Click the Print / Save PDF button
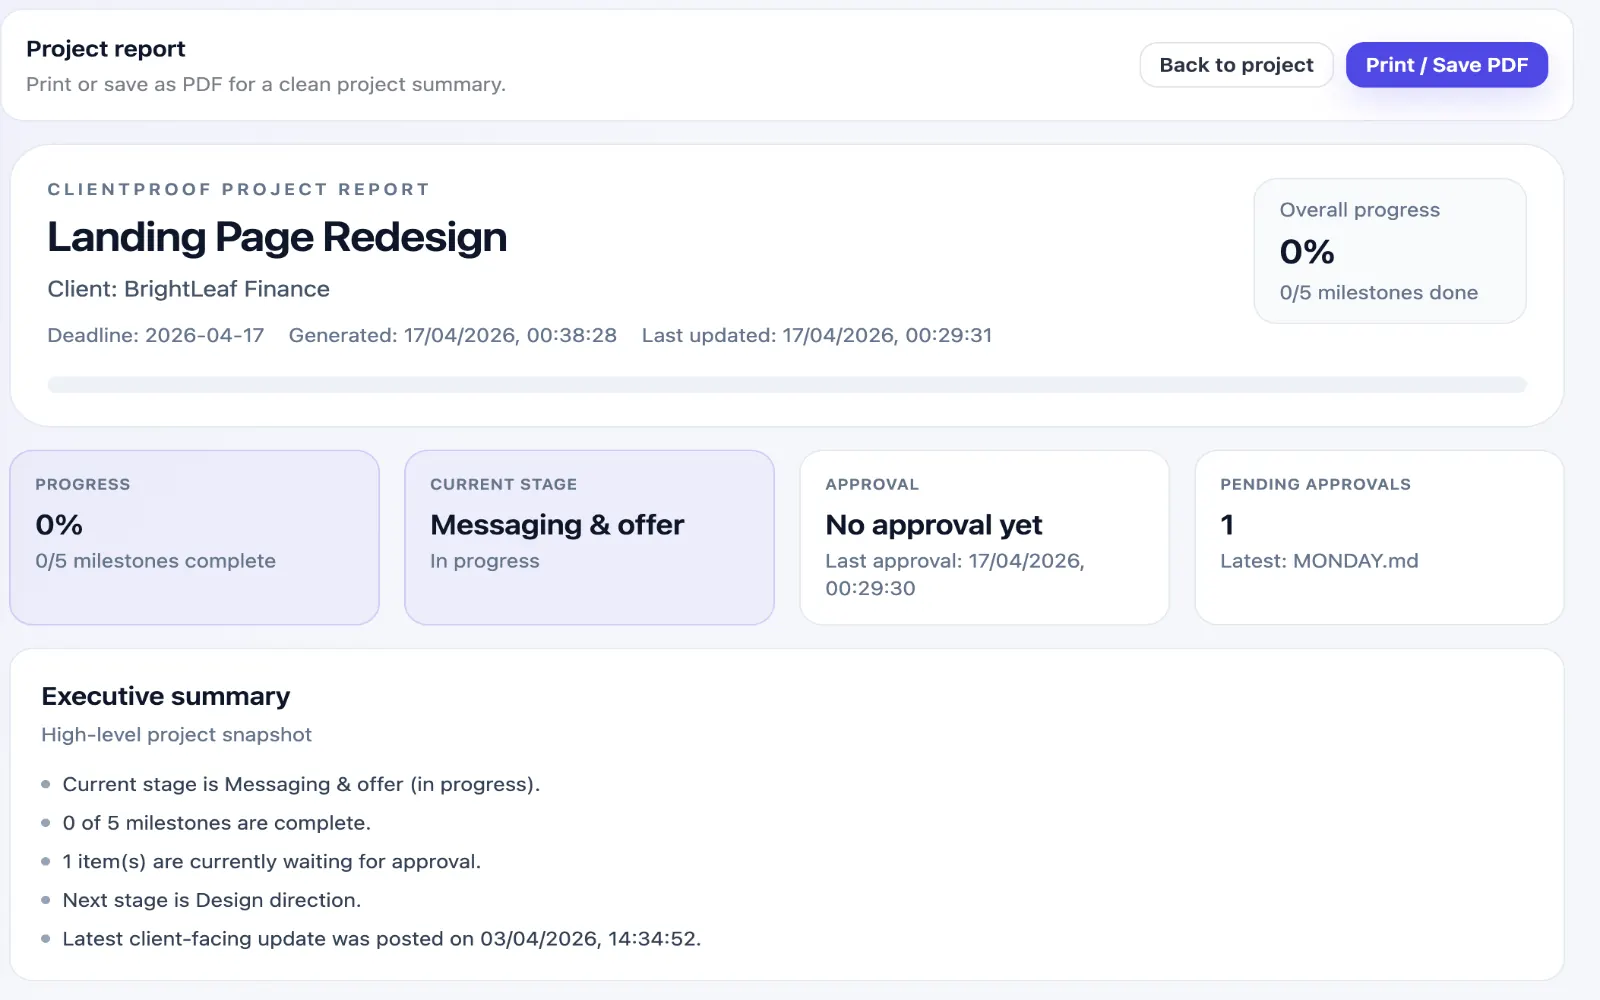Screen dimensions: 1600x1000 click(x=1446, y=65)
